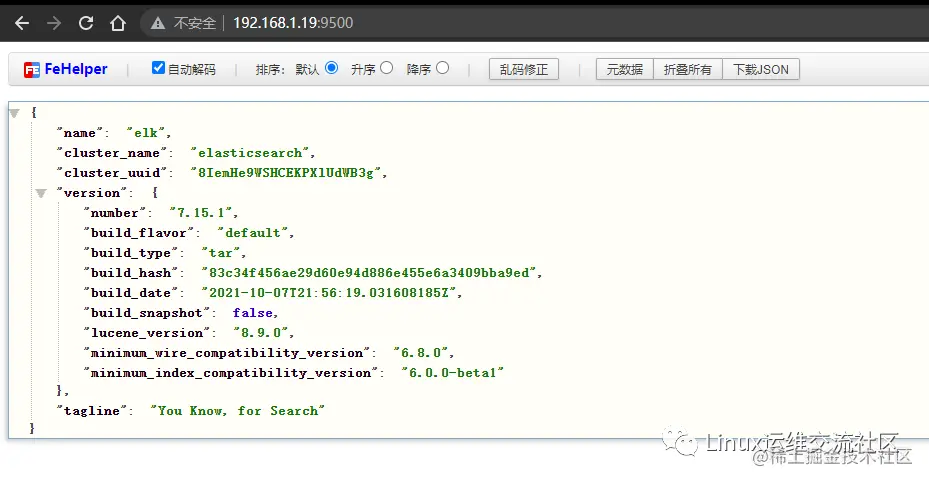This screenshot has height=483, width=929.
Task: Click the "version" key
Action: 92,193
